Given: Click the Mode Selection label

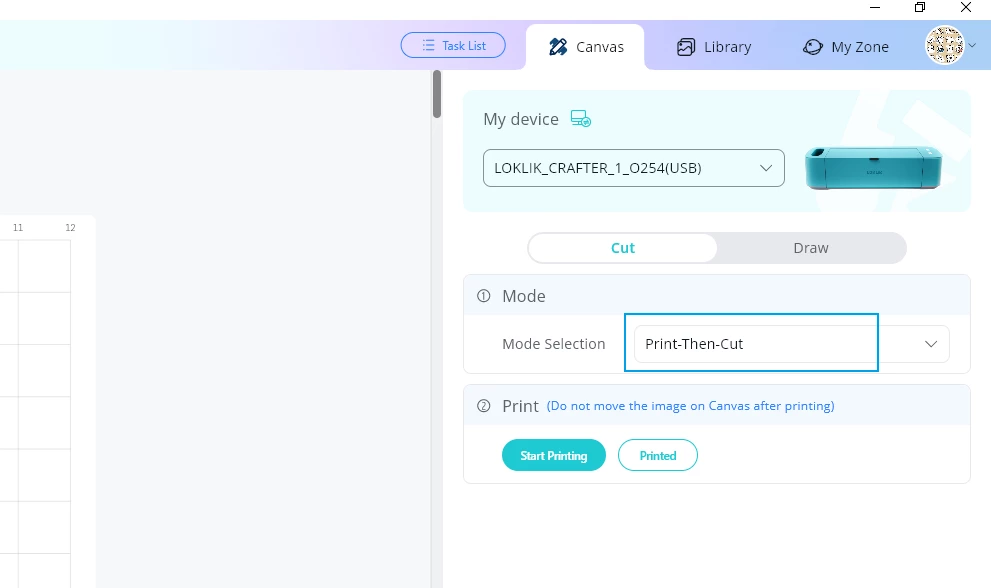Looking at the screenshot, I should (554, 344).
